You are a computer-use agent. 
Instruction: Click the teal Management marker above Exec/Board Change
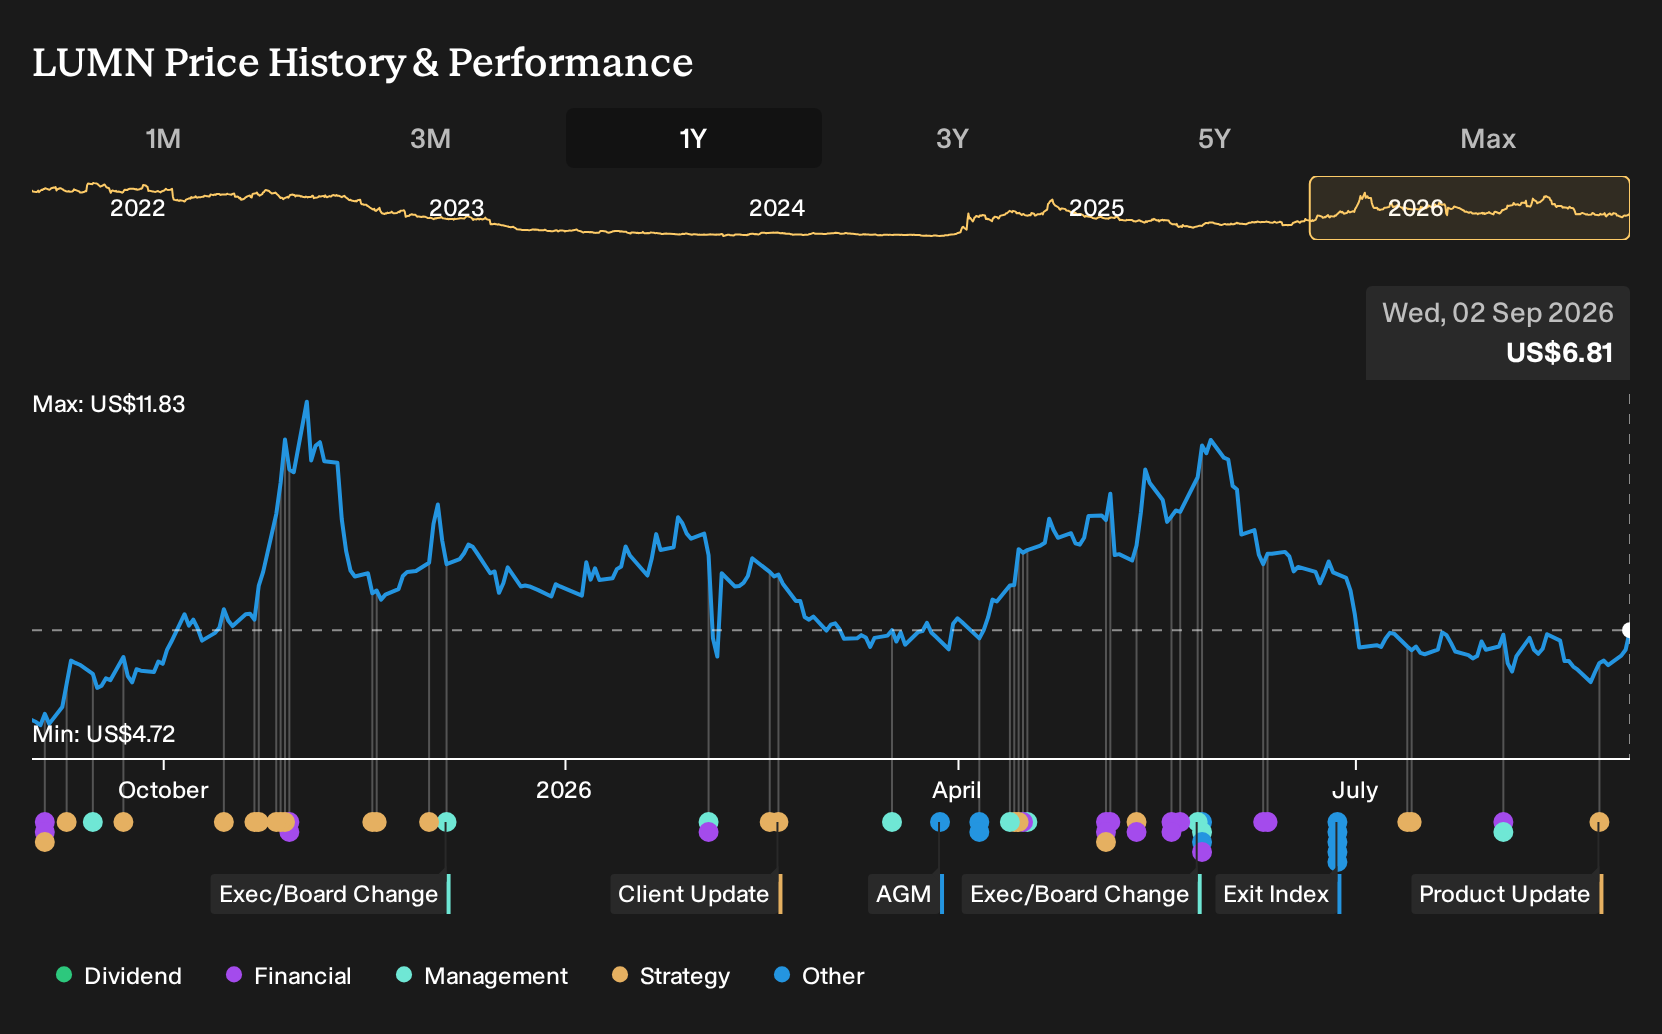pos(447,822)
